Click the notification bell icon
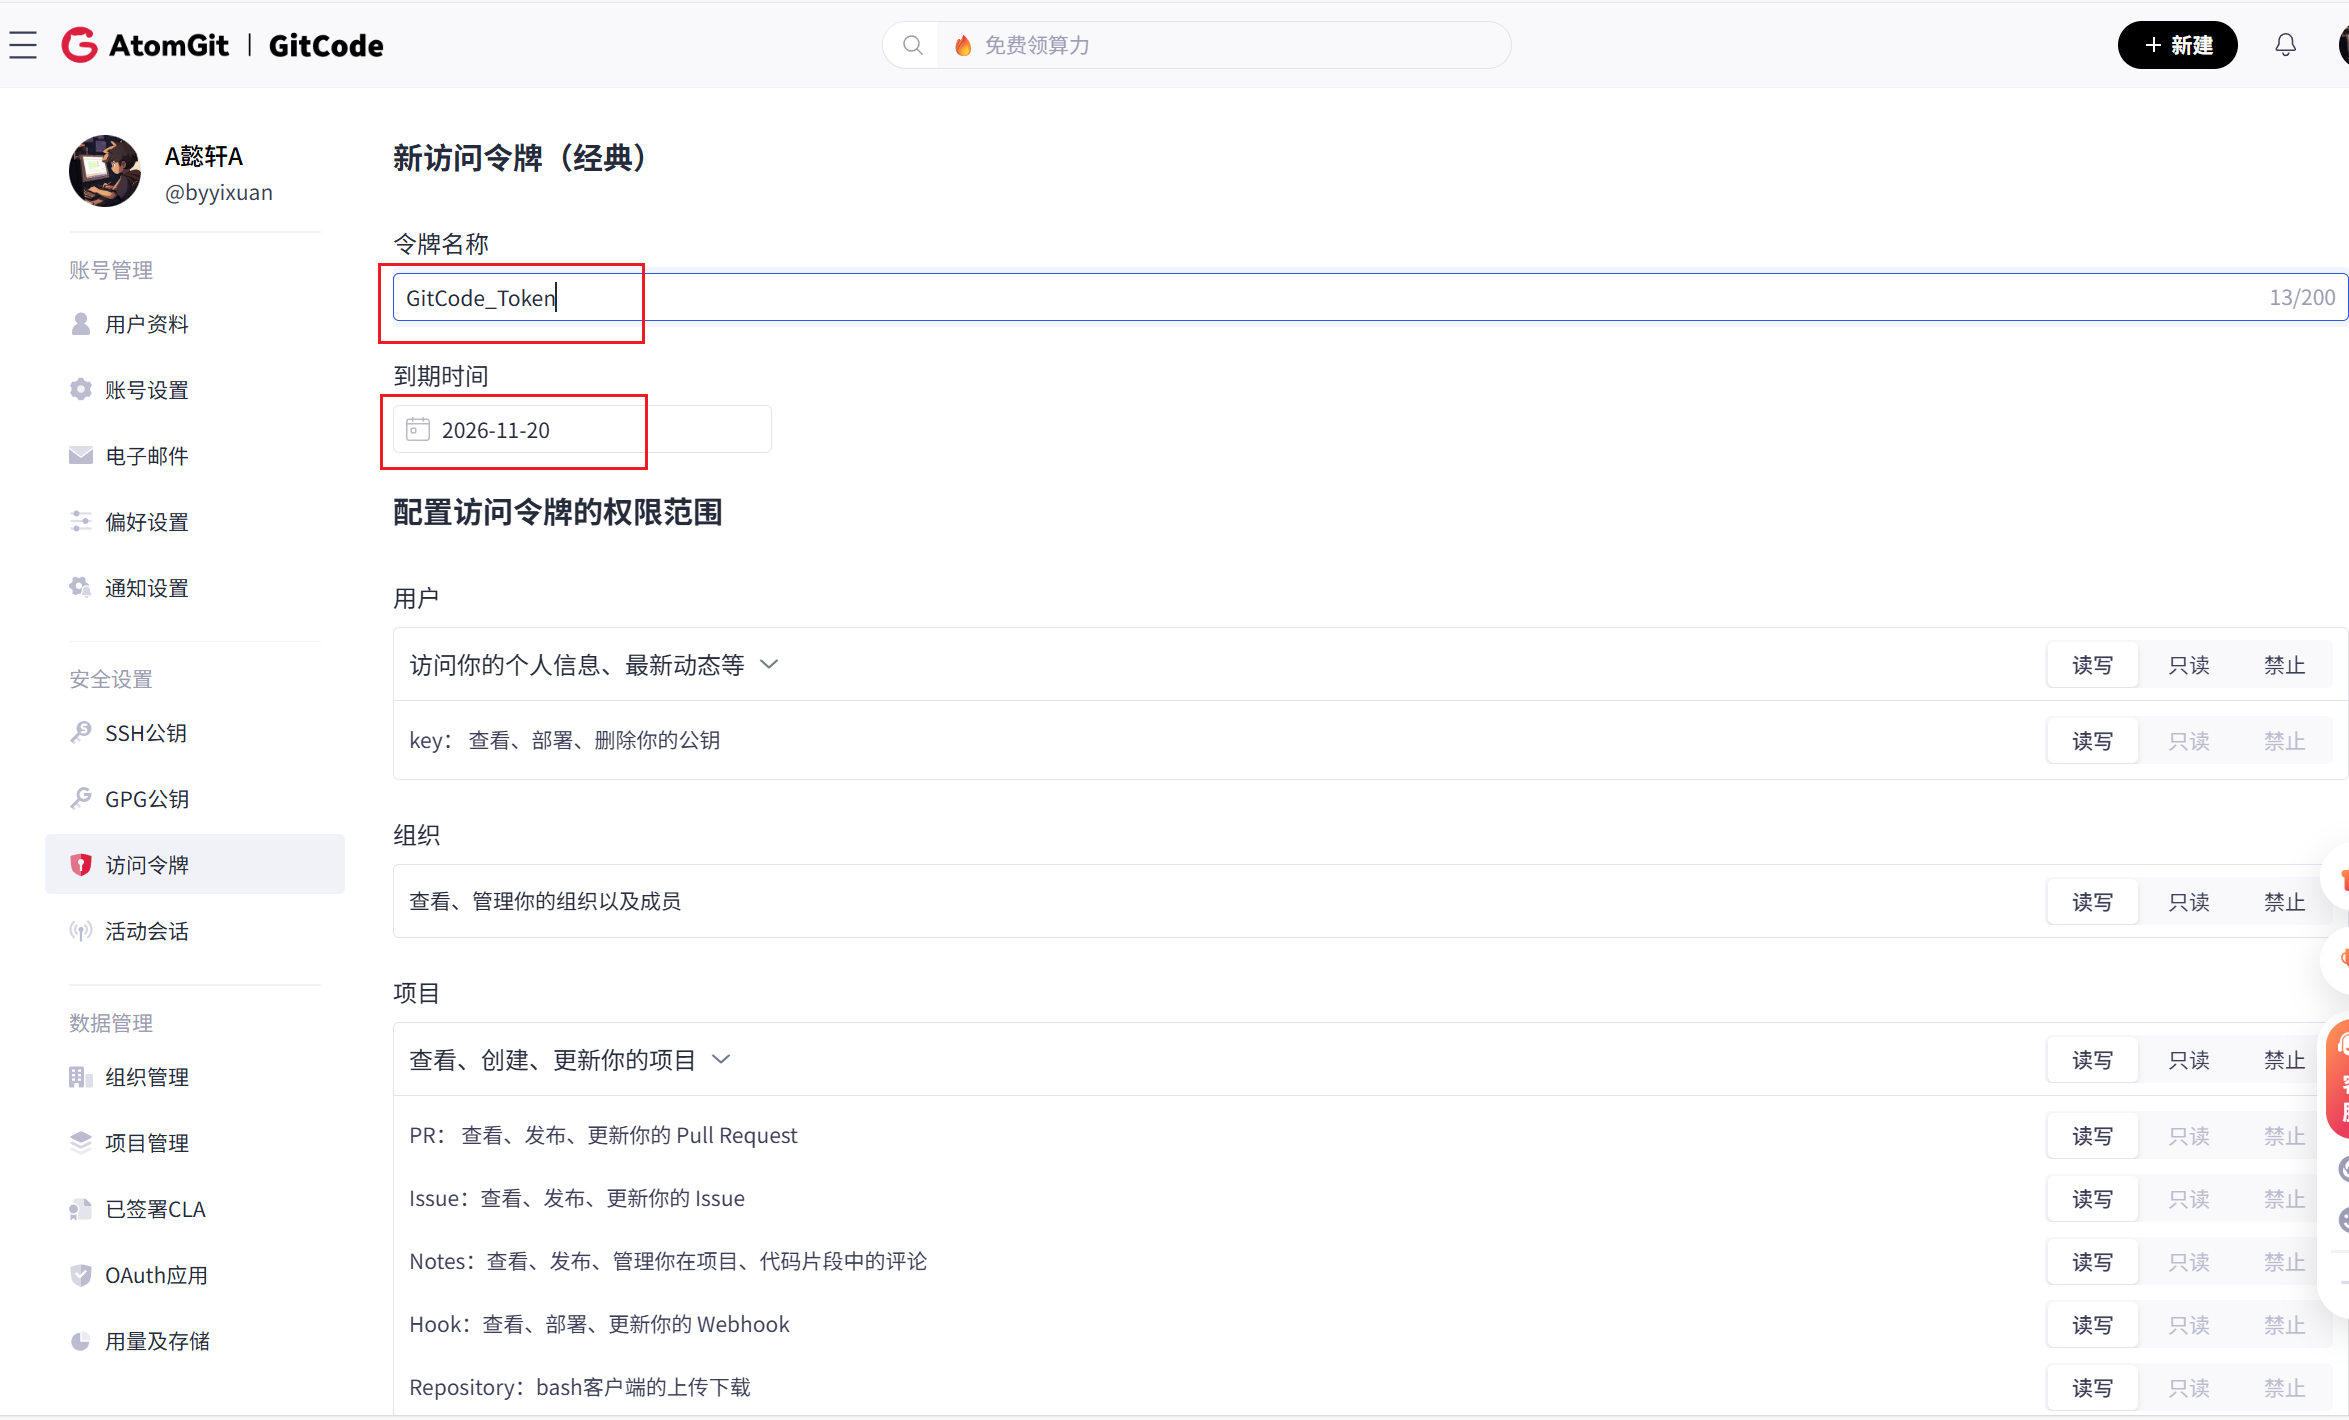This screenshot has height=1420, width=2349. (2285, 45)
